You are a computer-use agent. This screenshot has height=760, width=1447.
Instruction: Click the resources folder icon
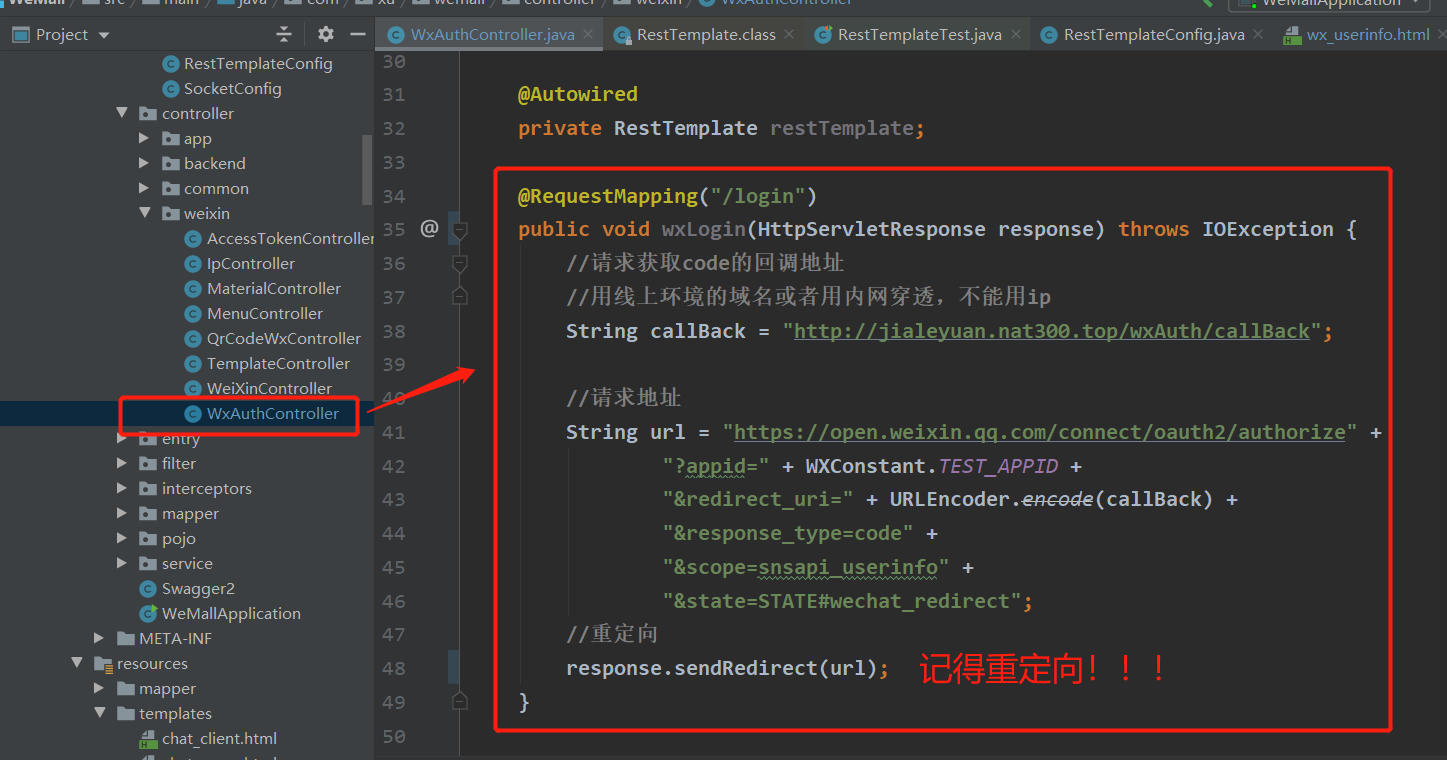tap(102, 663)
